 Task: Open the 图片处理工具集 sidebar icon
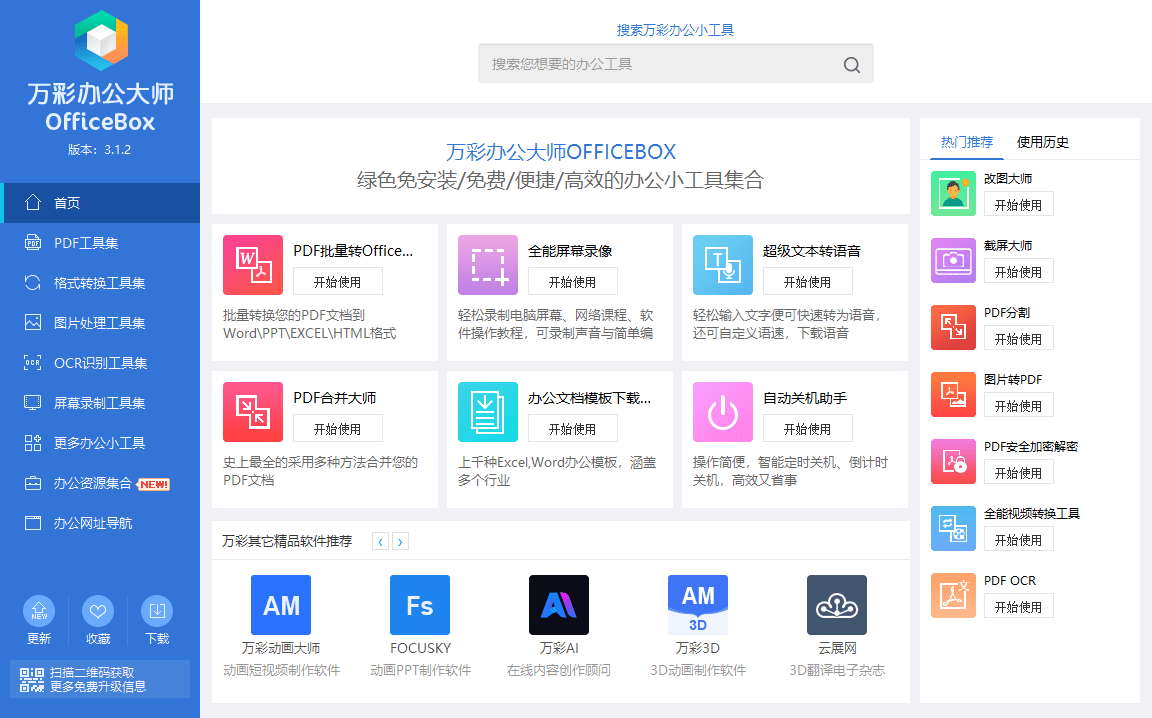31,322
